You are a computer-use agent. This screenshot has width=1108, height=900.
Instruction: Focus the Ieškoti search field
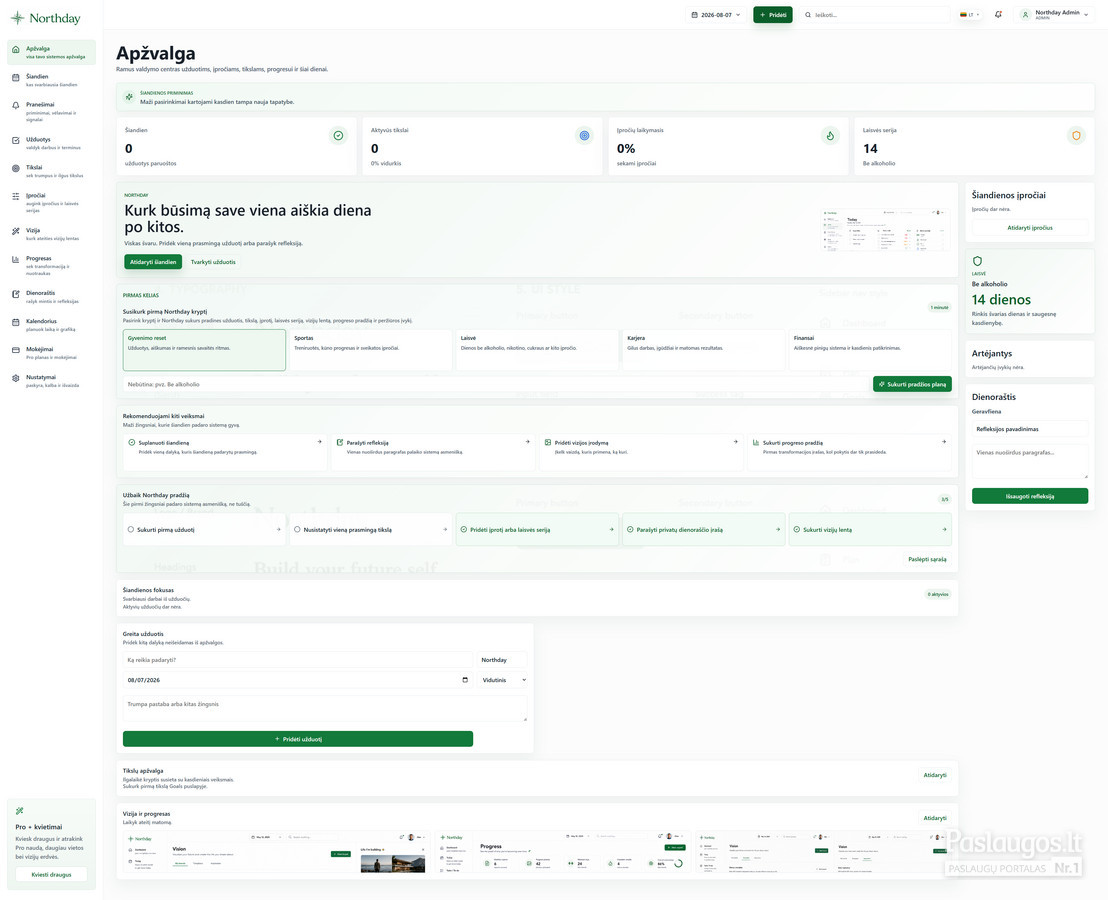point(875,15)
